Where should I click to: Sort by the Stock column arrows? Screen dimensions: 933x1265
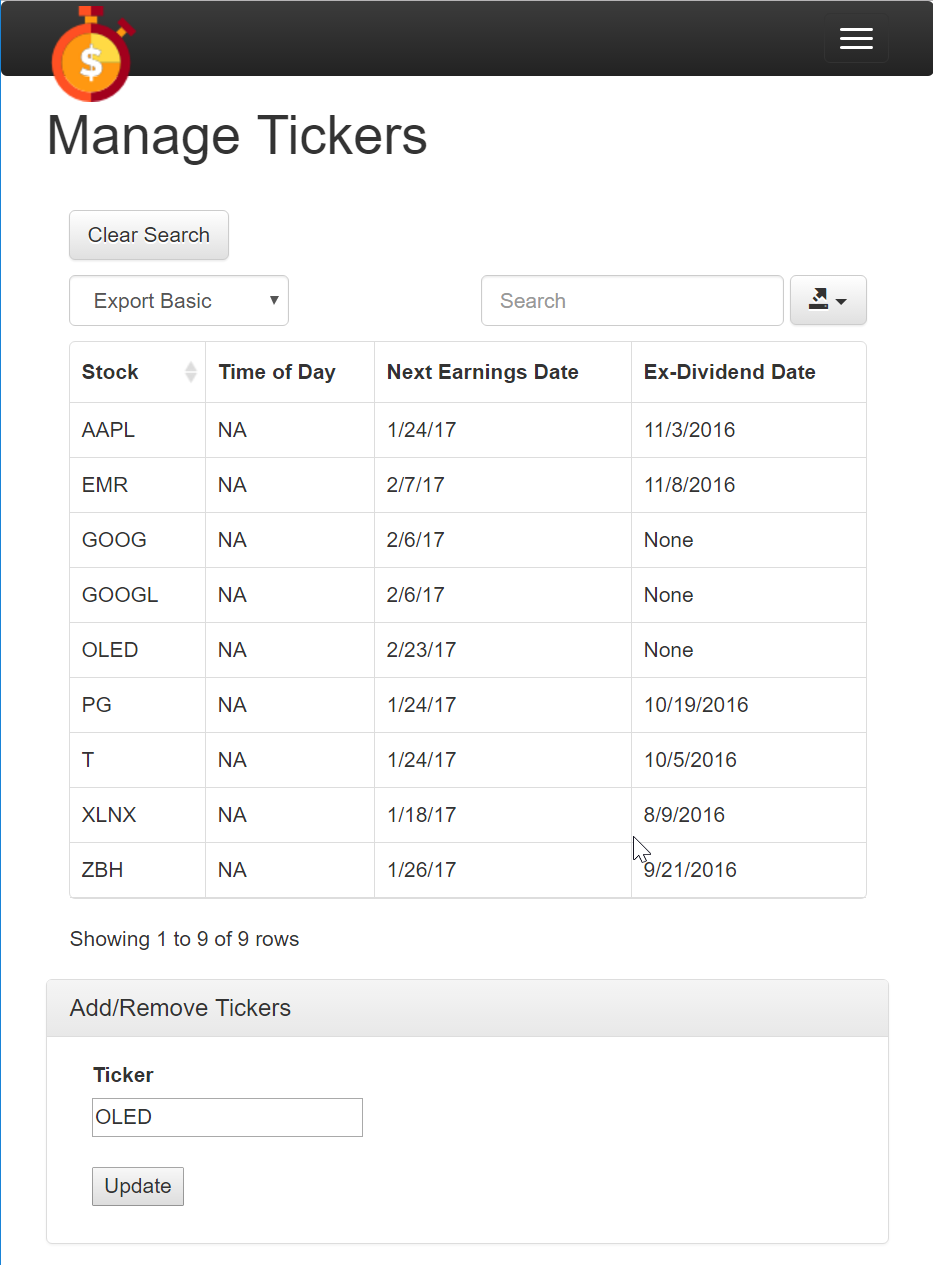pos(191,372)
